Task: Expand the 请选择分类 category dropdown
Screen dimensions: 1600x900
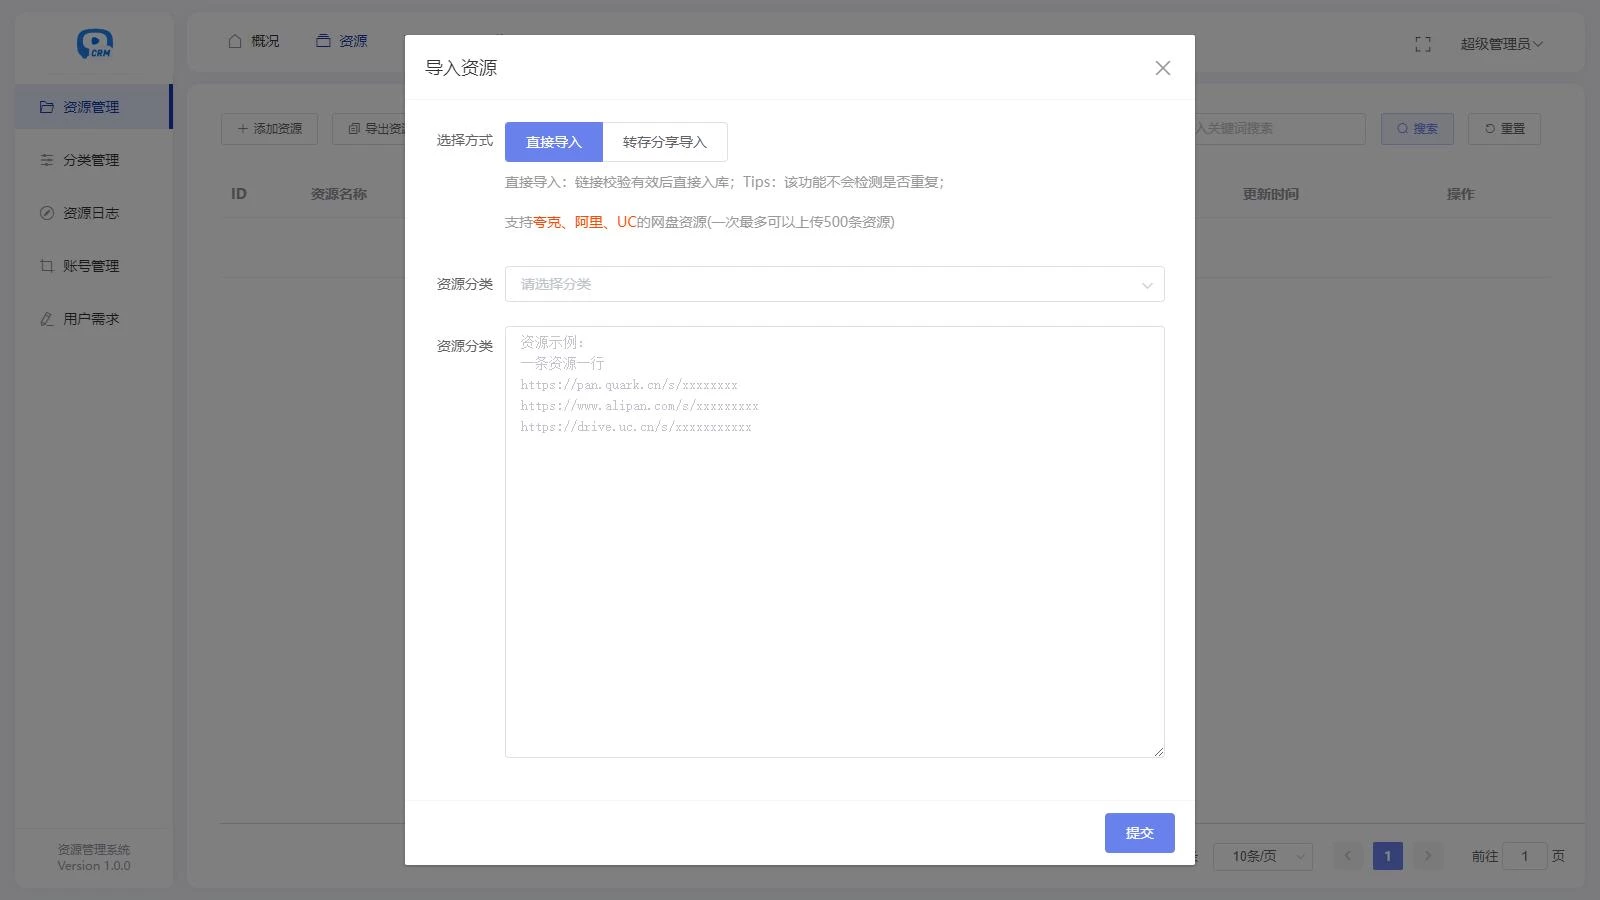Action: pos(834,284)
